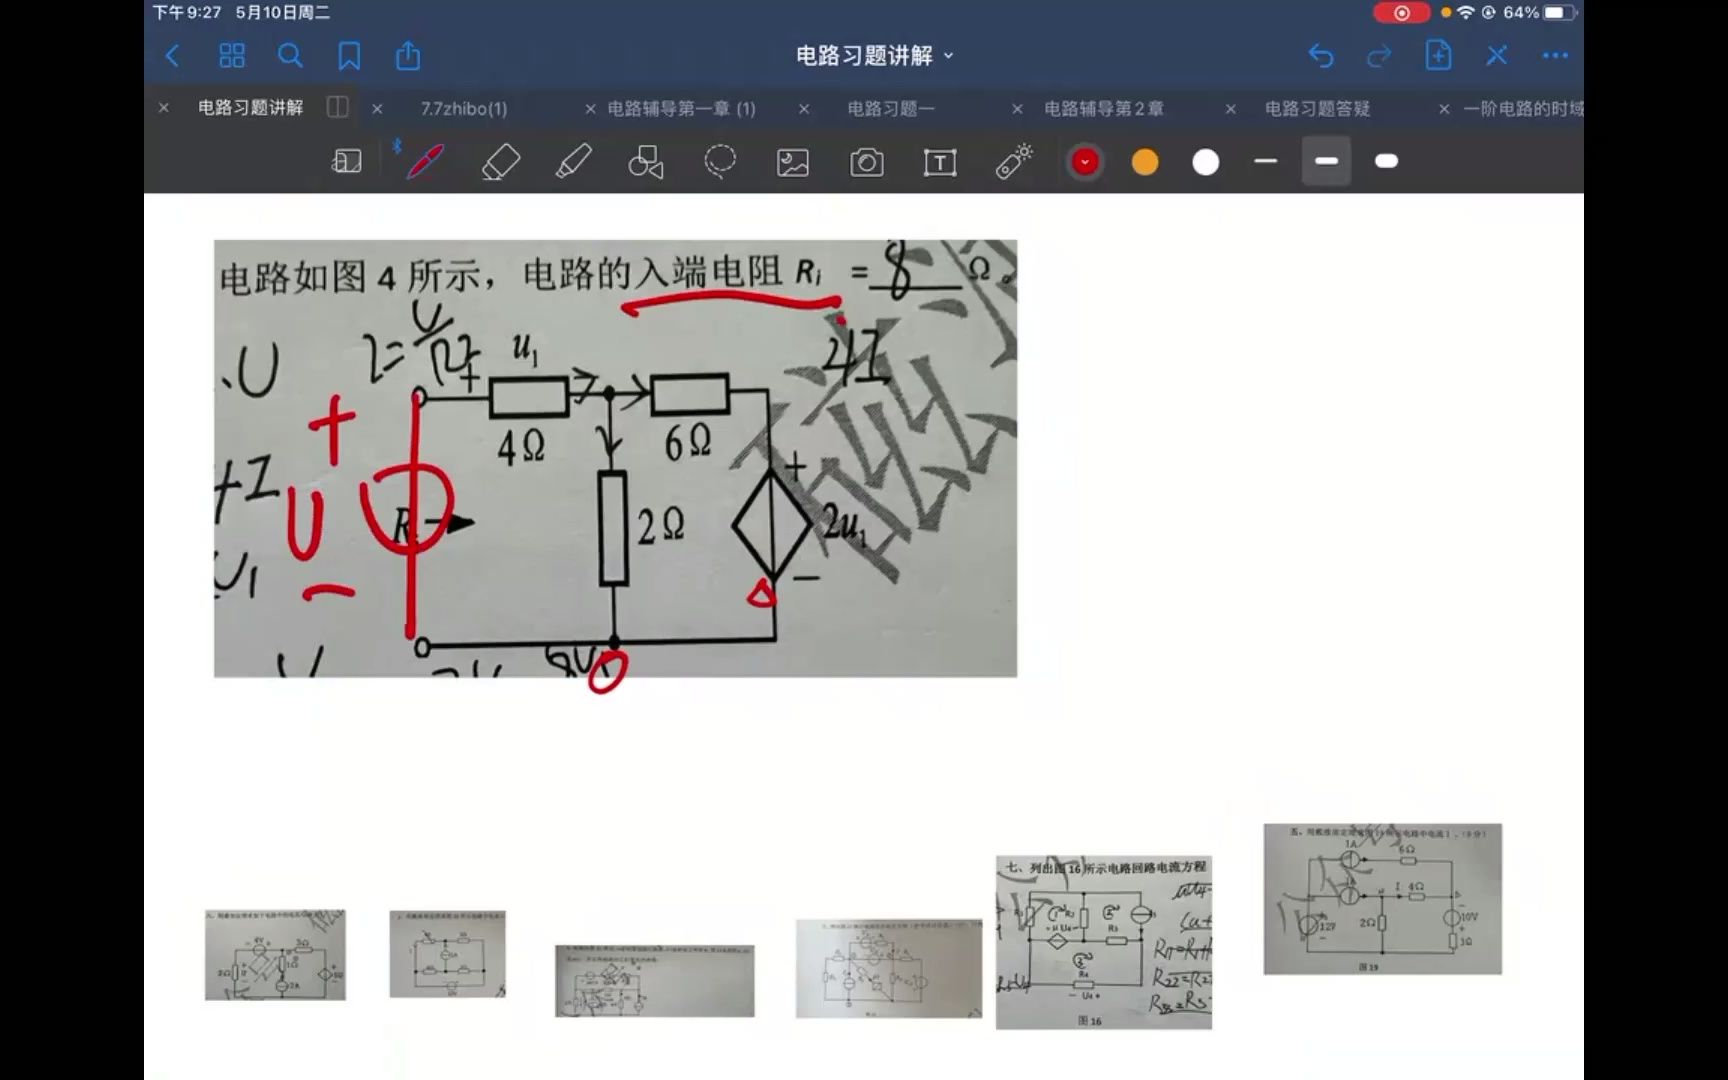This screenshot has width=1728, height=1080.
Task: Tap the third small circuit image
Action: [655, 981]
